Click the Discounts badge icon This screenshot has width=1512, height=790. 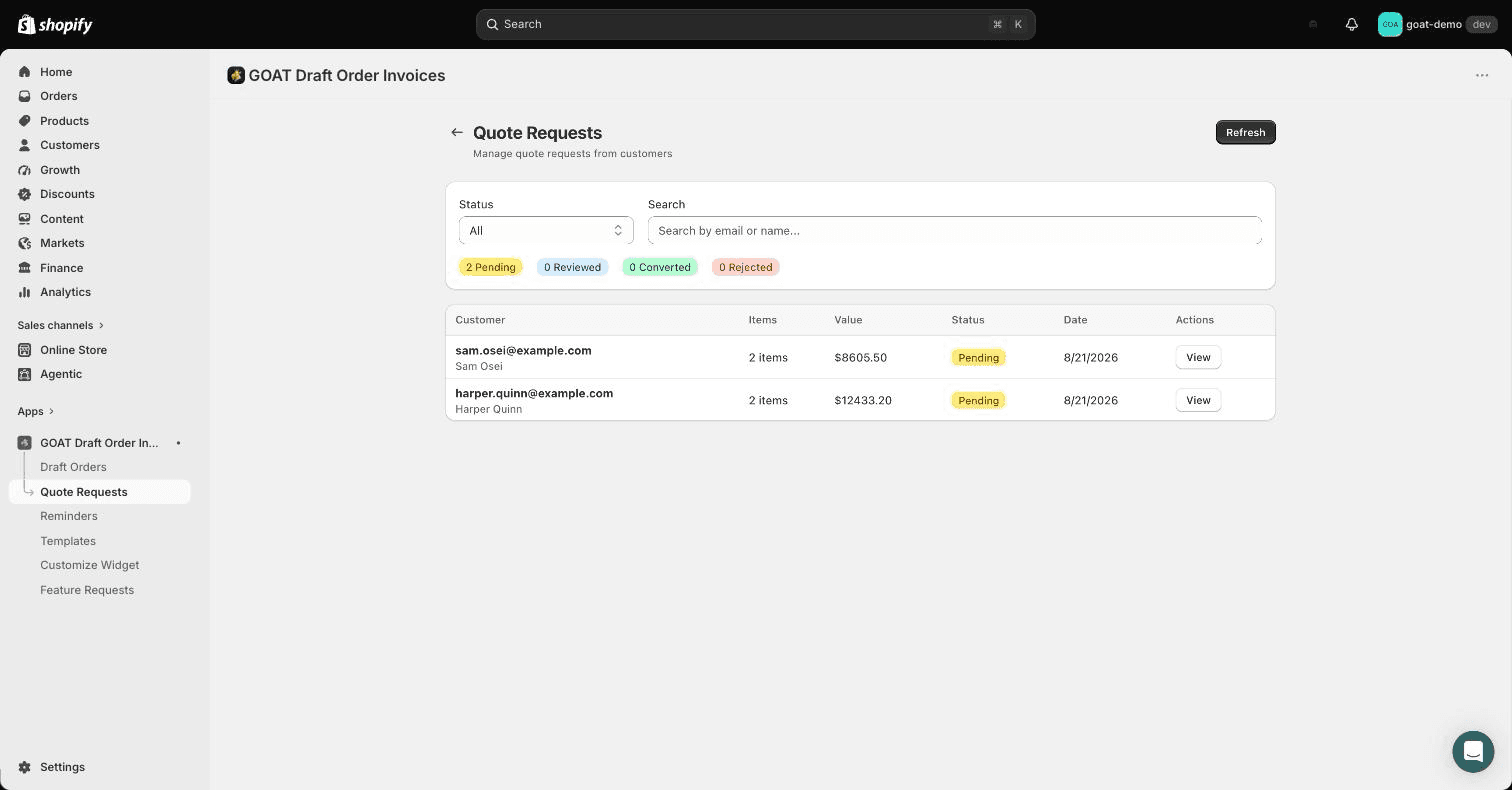point(25,194)
